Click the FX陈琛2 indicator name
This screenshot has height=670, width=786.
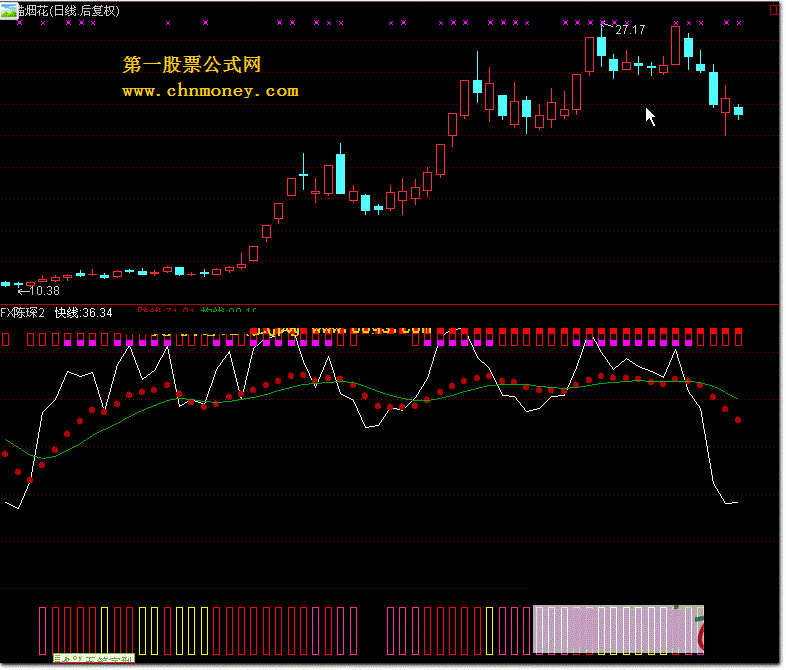[x=23, y=313]
